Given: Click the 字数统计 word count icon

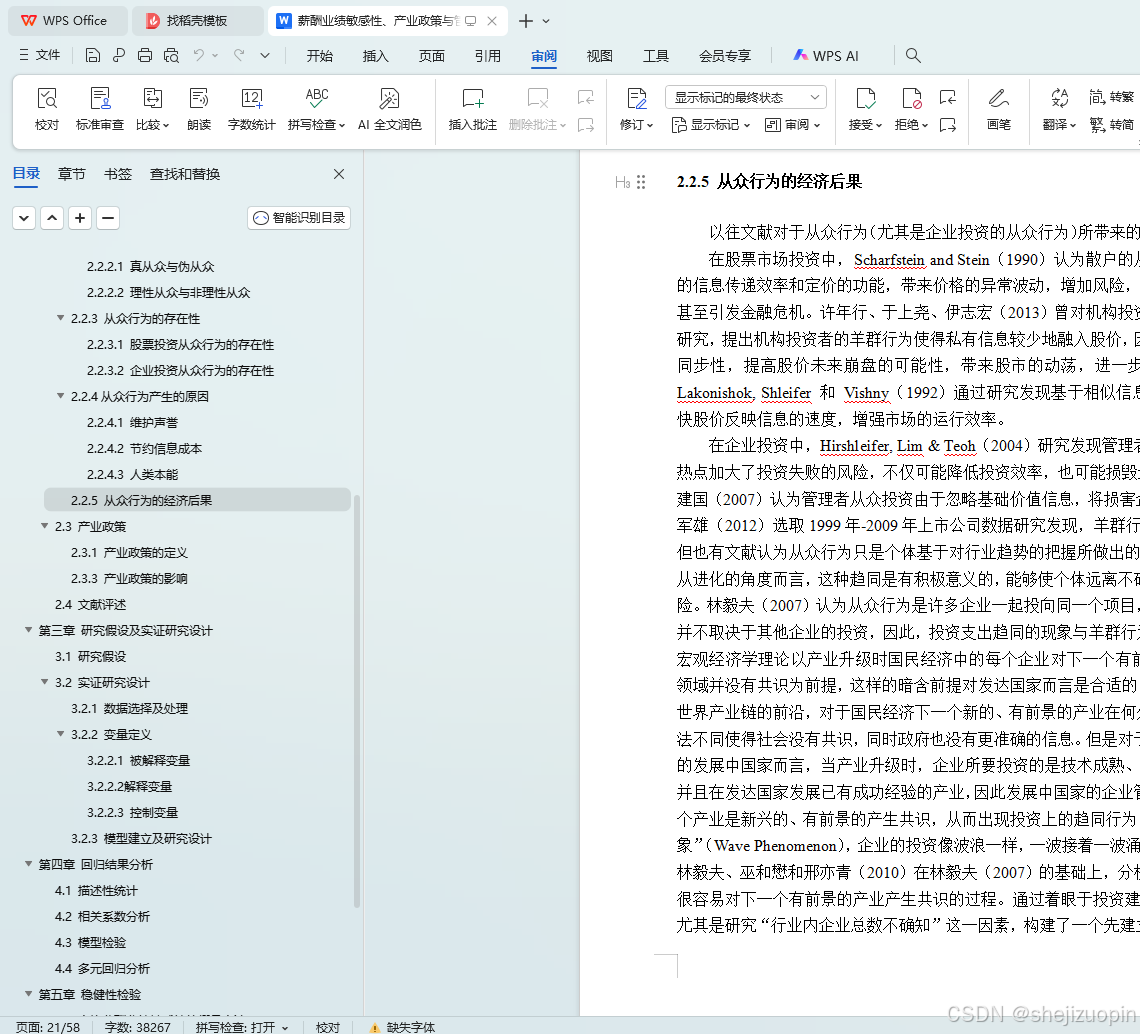Looking at the screenshot, I should tap(252, 109).
